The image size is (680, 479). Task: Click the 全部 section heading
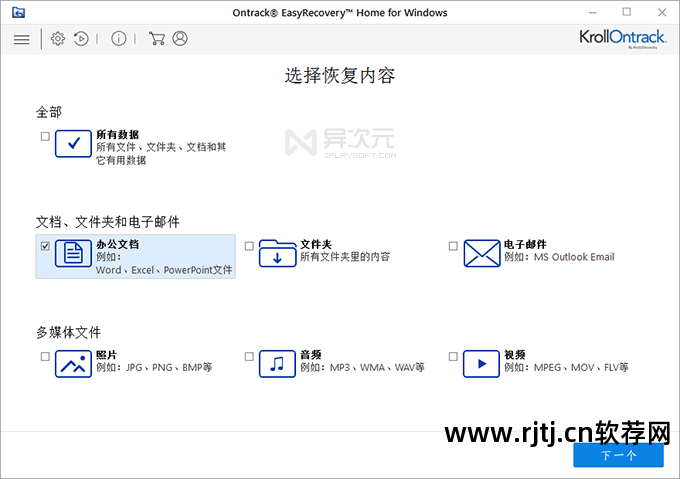(49, 112)
